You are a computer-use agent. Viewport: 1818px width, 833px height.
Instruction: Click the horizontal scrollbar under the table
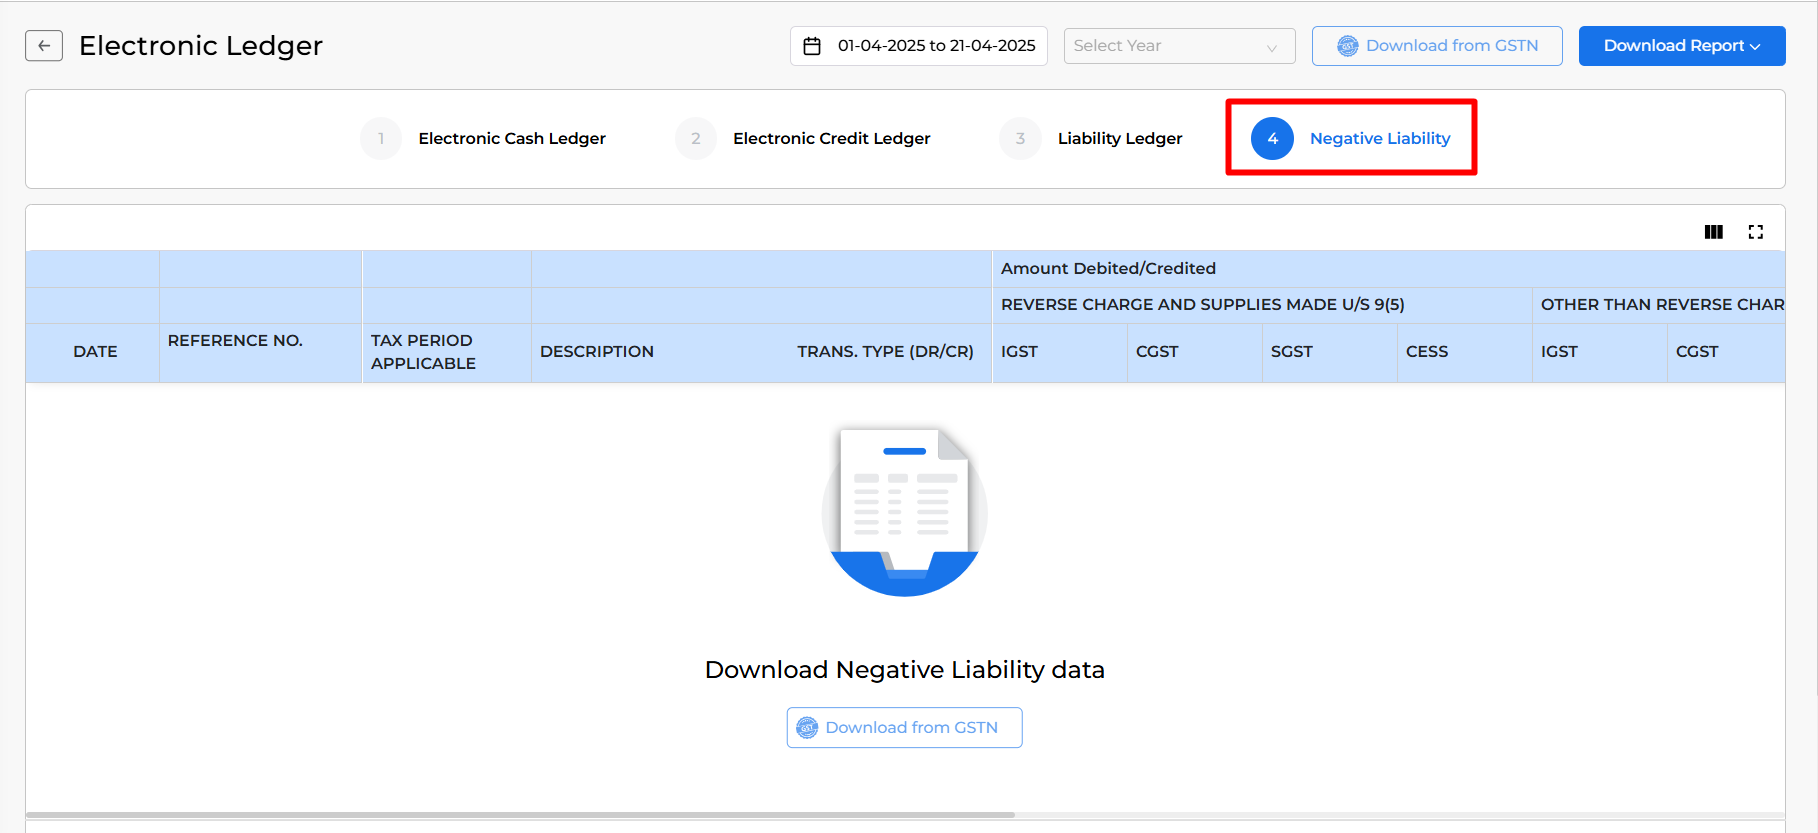pos(520,815)
